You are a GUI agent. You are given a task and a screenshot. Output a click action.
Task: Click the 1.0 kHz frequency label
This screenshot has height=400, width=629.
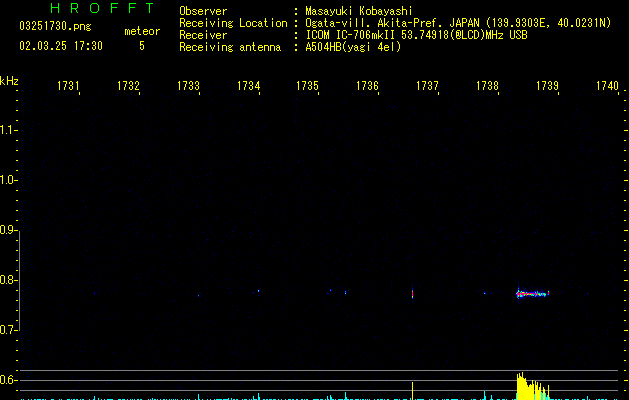(8, 180)
